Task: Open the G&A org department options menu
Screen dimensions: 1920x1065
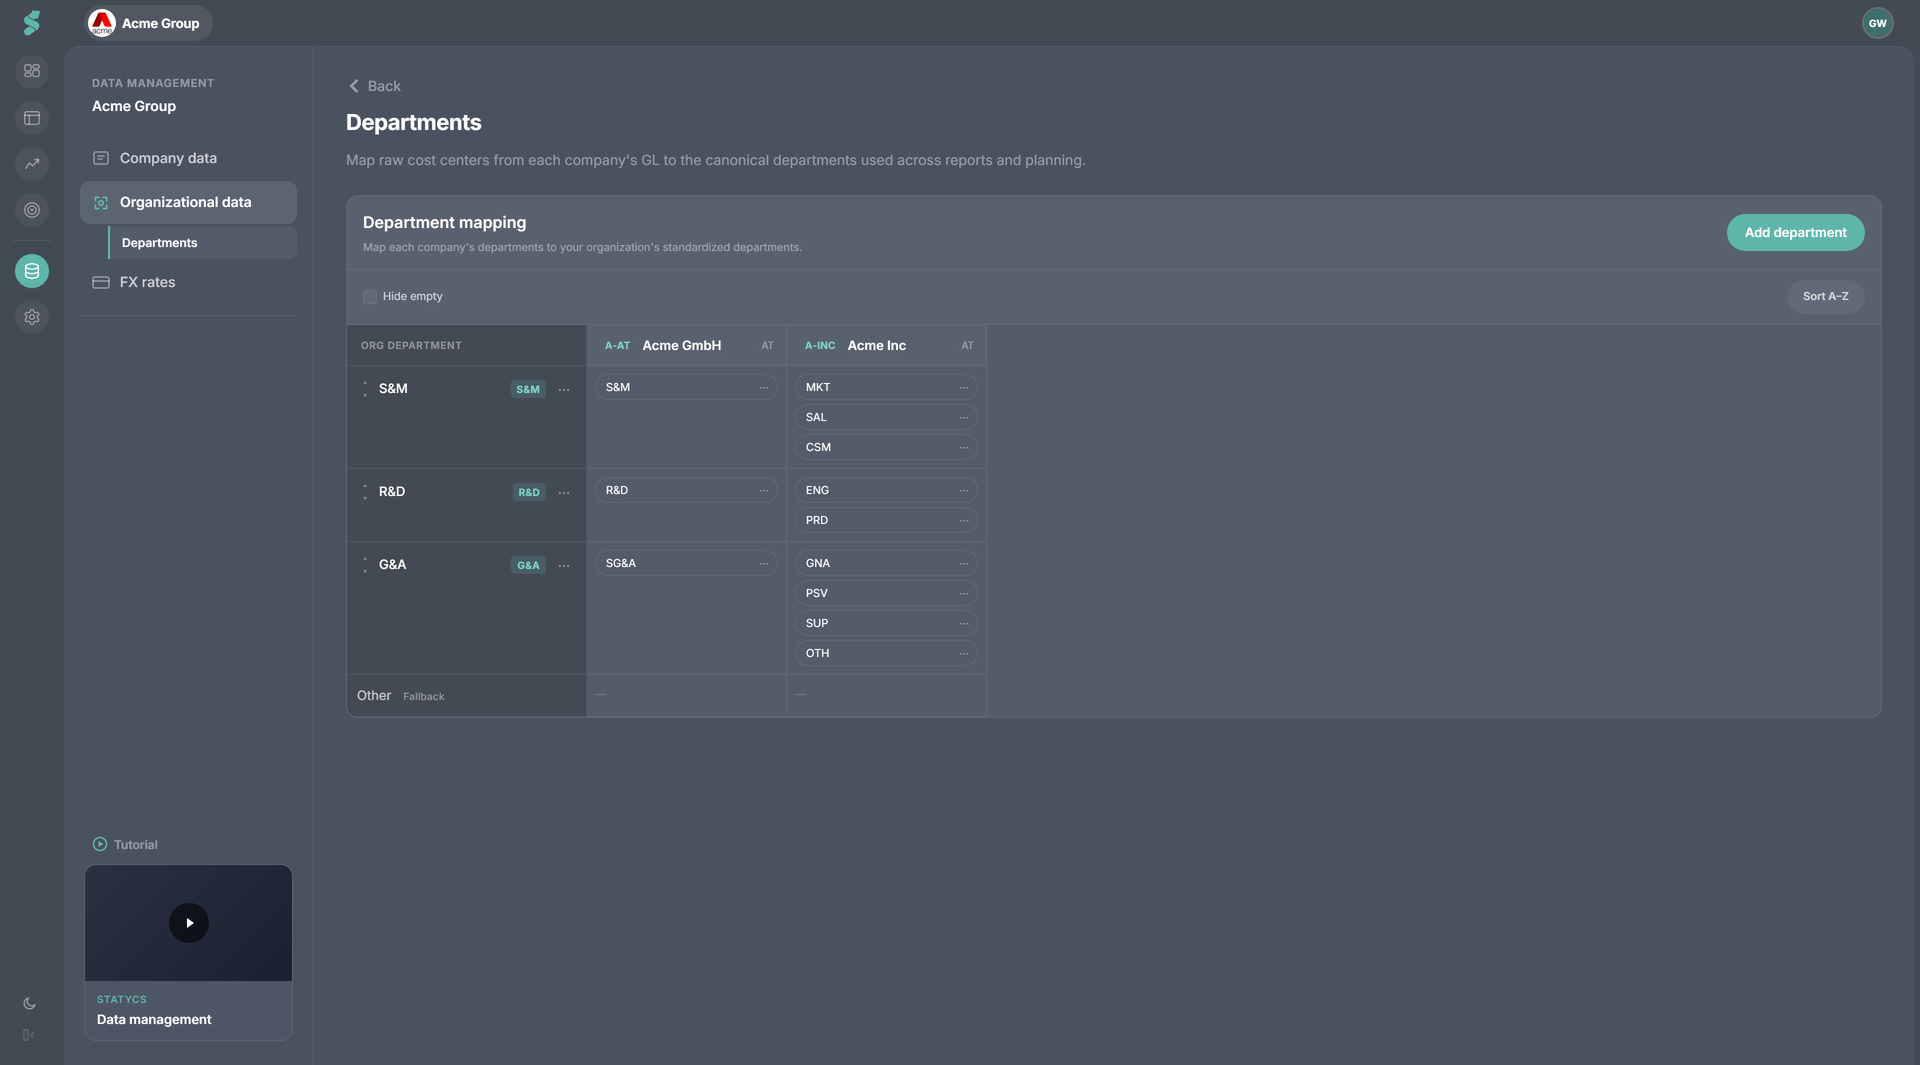Action: click(x=564, y=566)
